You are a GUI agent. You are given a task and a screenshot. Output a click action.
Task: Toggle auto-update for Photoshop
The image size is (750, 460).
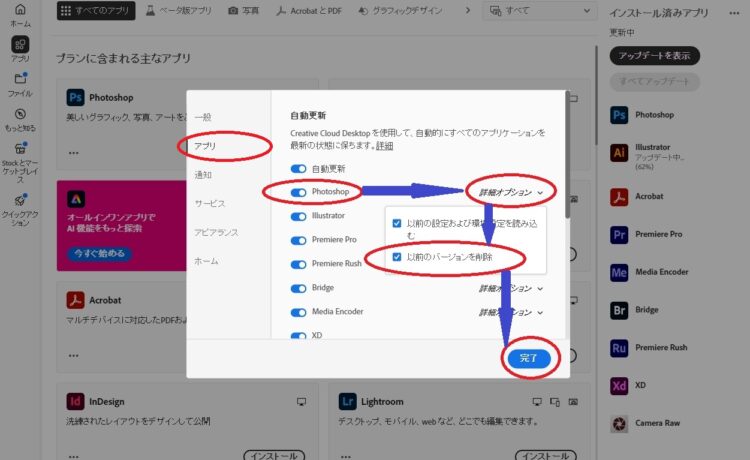pos(298,192)
